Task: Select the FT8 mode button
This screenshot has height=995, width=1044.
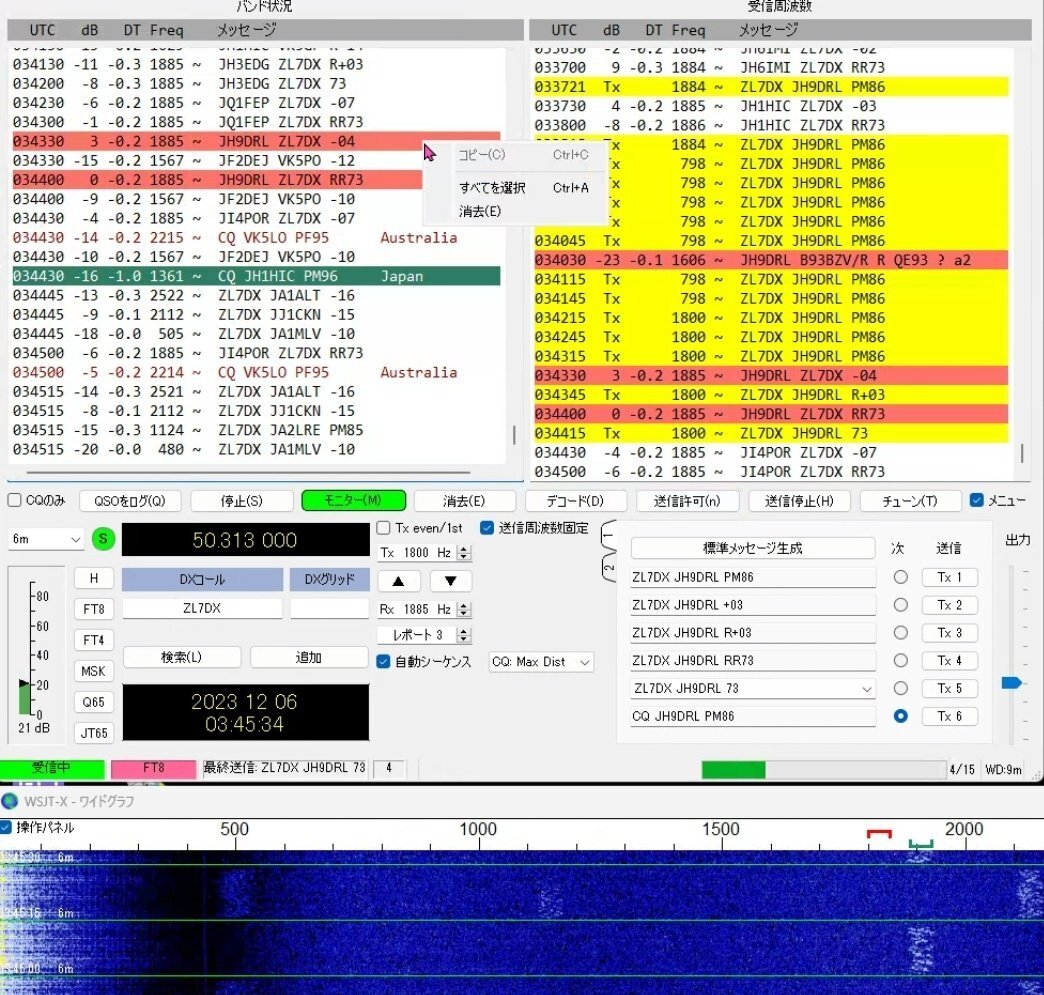Action: (93, 609)
